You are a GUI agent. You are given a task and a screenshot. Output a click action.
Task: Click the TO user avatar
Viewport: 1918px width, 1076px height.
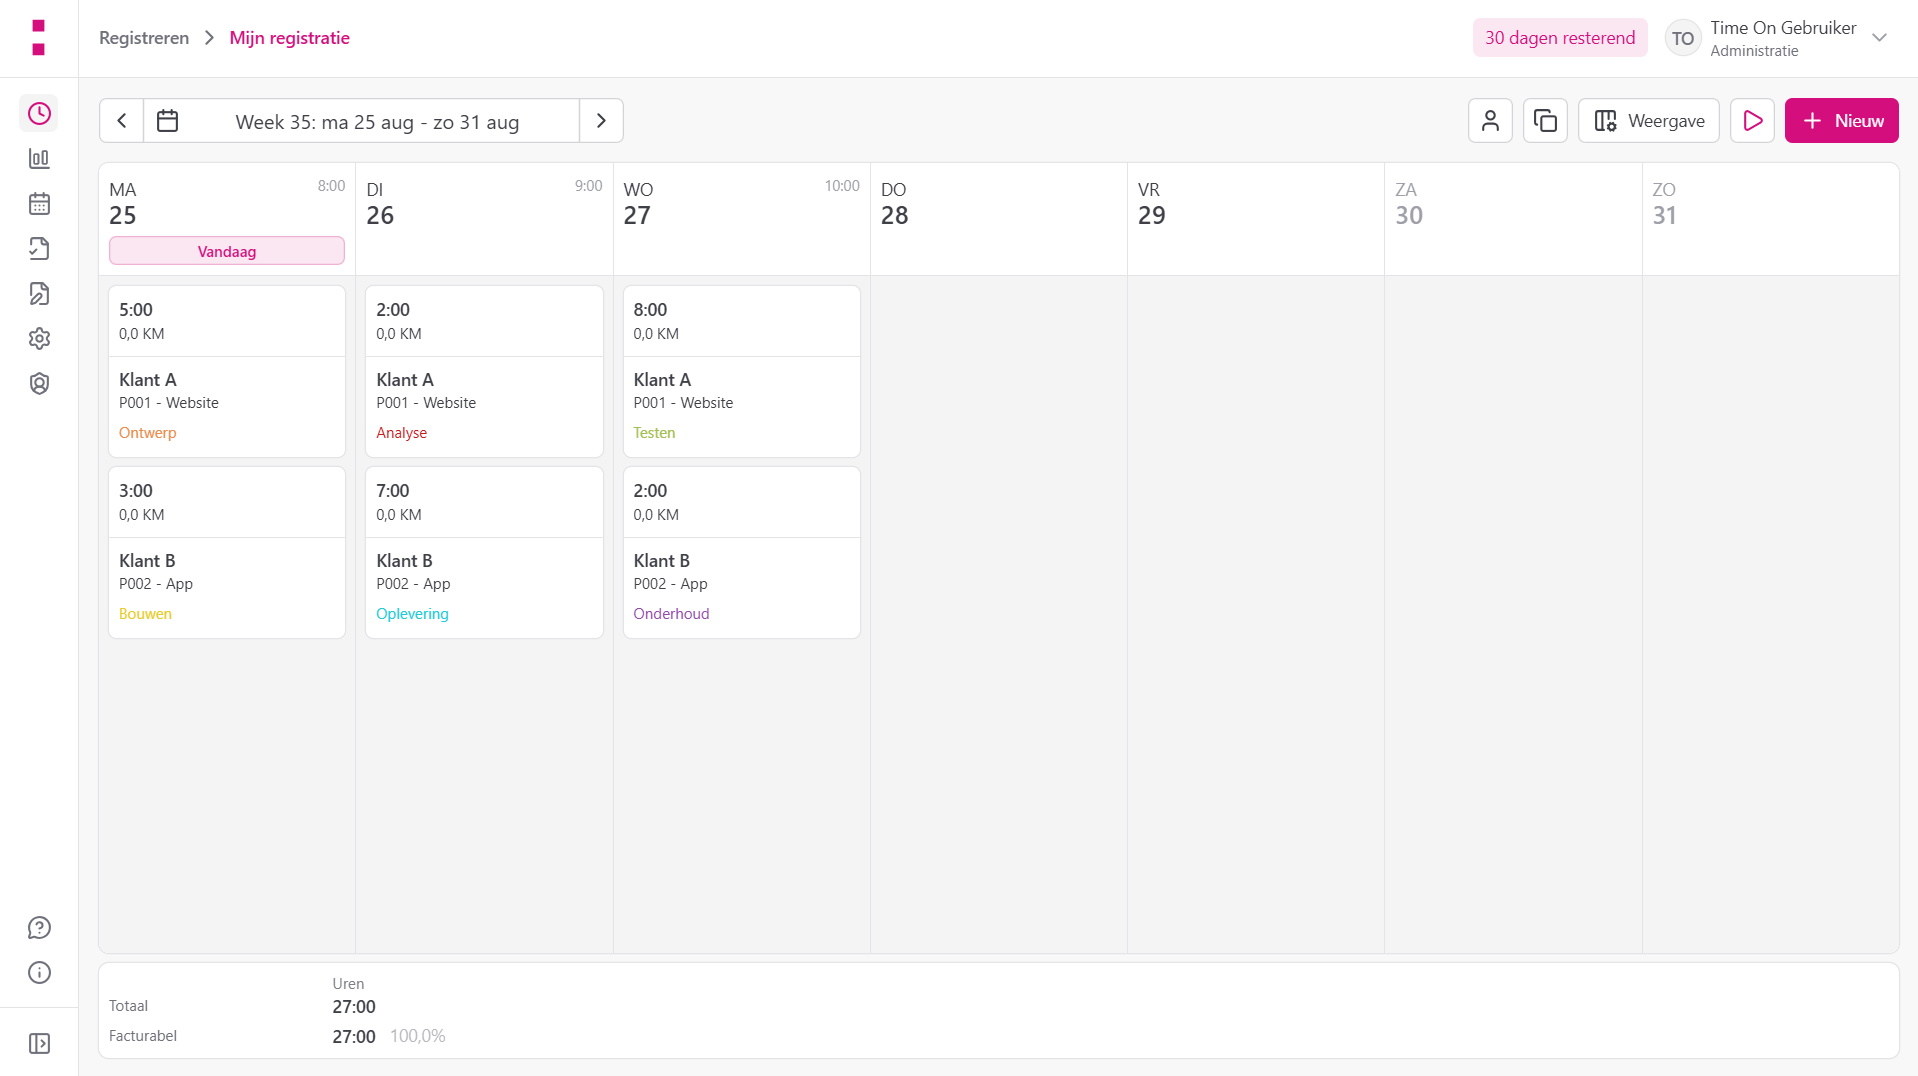(x=1682, y=39)
